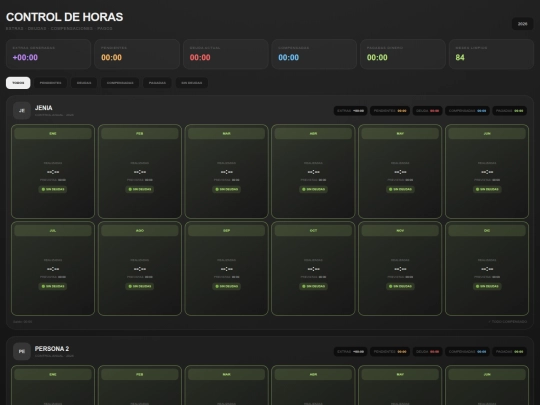Click Persona 2's Extras stat pill
Screen dimensions: 540x405
(x=350, y=352)
